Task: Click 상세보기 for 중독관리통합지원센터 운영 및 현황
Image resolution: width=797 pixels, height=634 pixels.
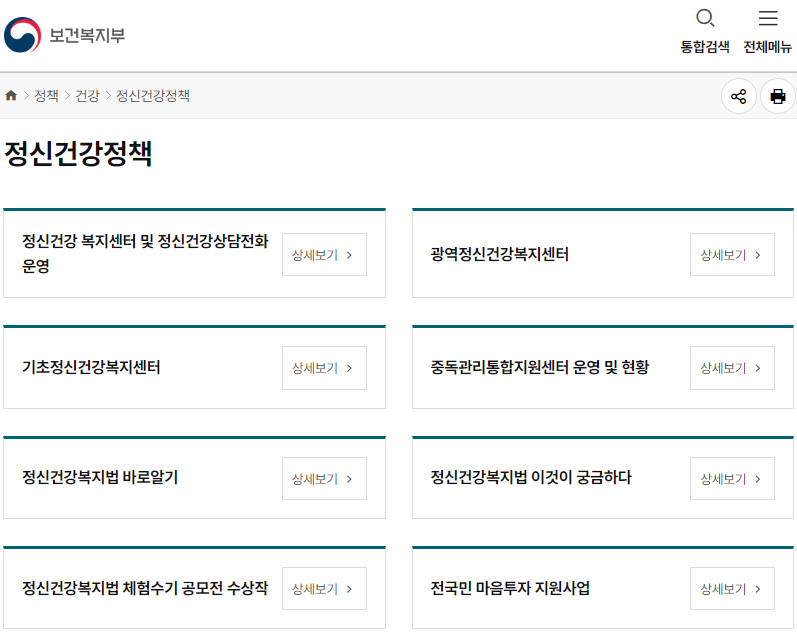Action: [x=732, y=368]
